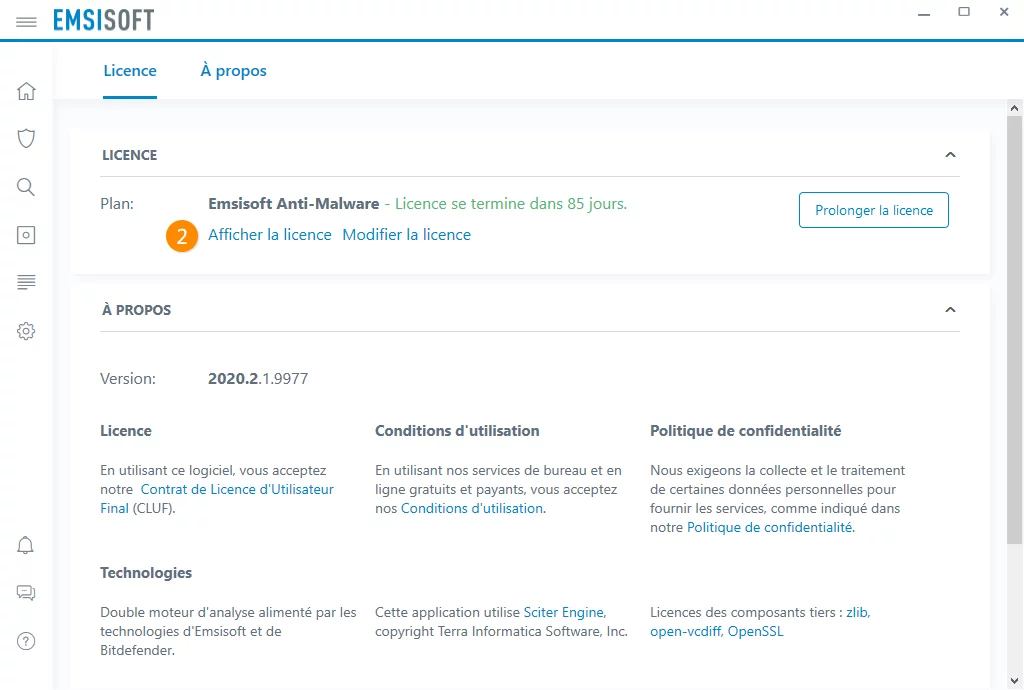Switch to the À propos tab
The height and width of the screenshot is (690, 1024).
(x=233, y=71)
